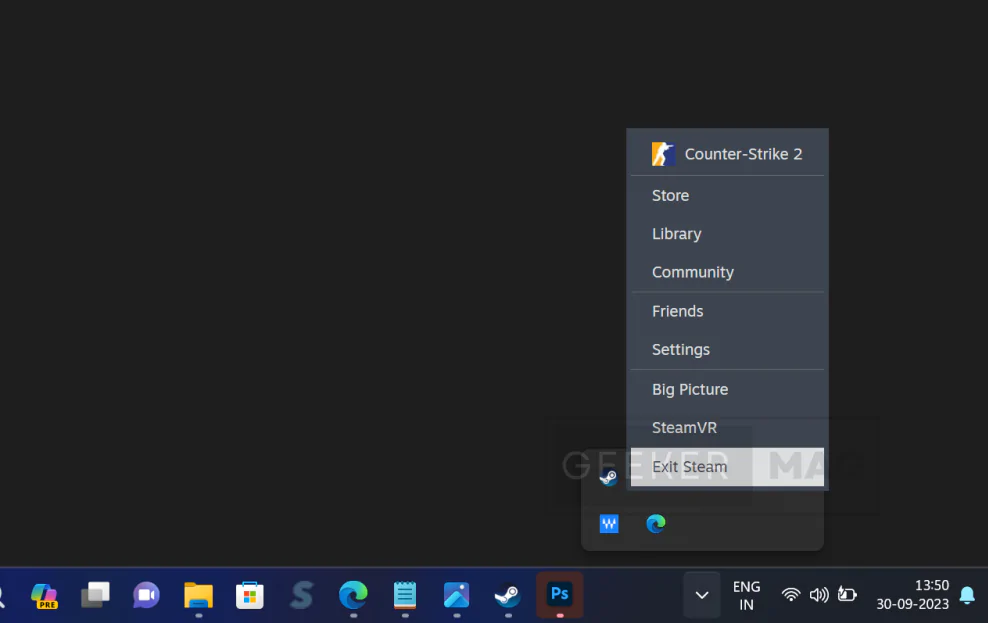Open Store from the Steam tray menu
The image size is (988, 623).
(x=727, y=196)
